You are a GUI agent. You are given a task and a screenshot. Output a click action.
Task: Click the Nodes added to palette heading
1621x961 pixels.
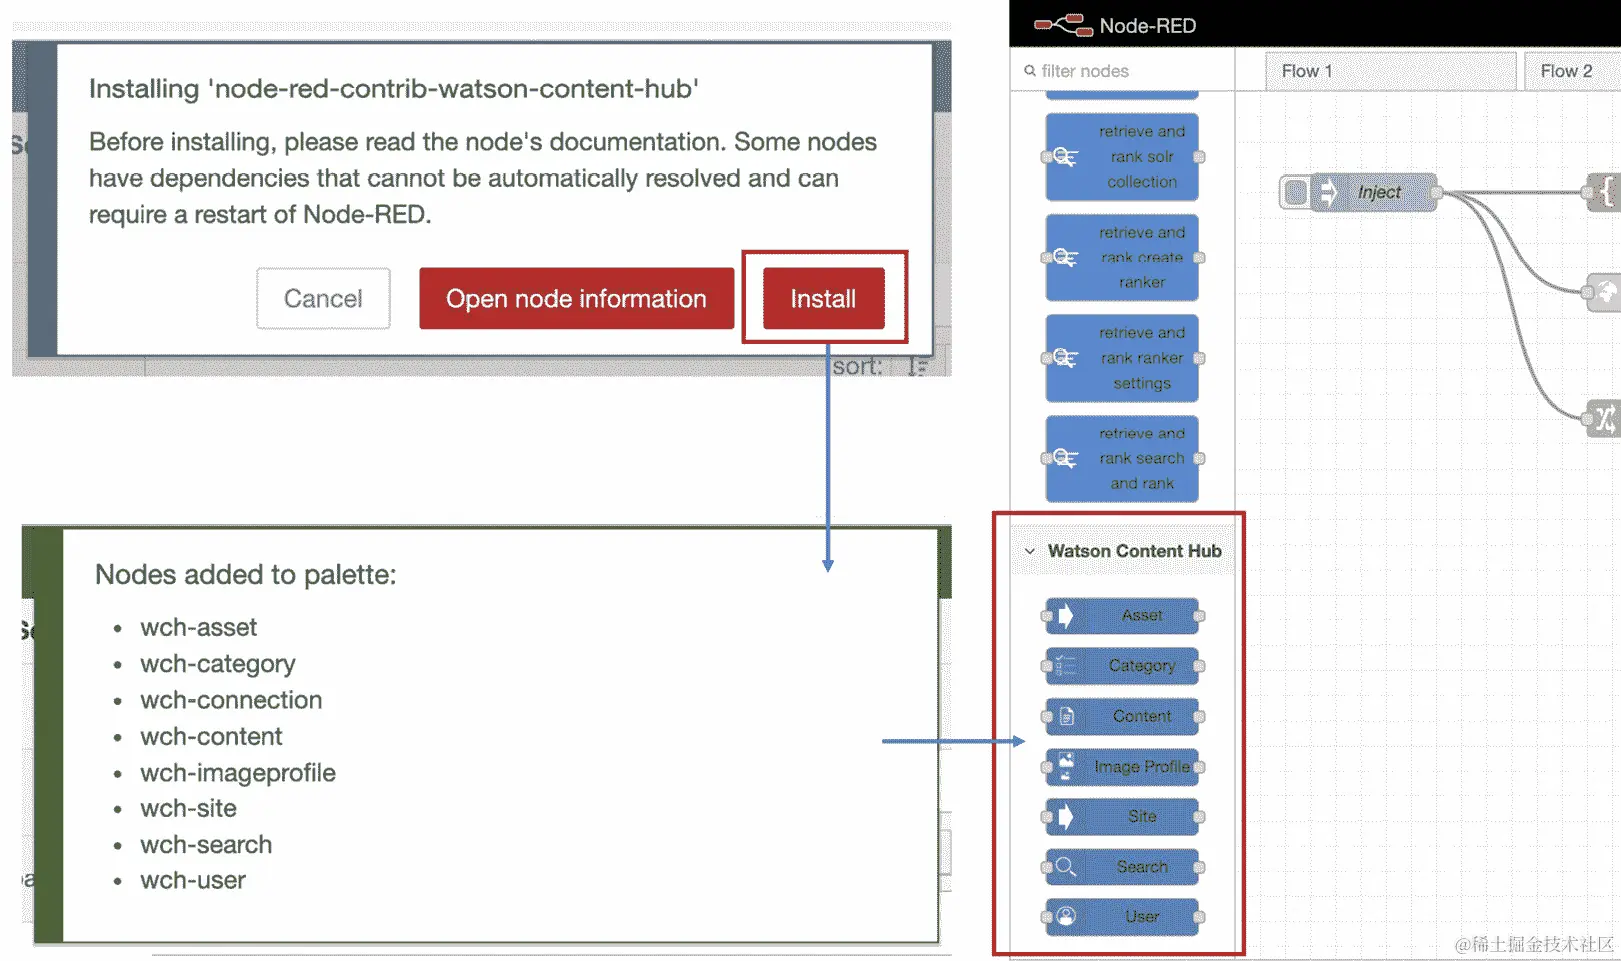click(x=245, y=575)
